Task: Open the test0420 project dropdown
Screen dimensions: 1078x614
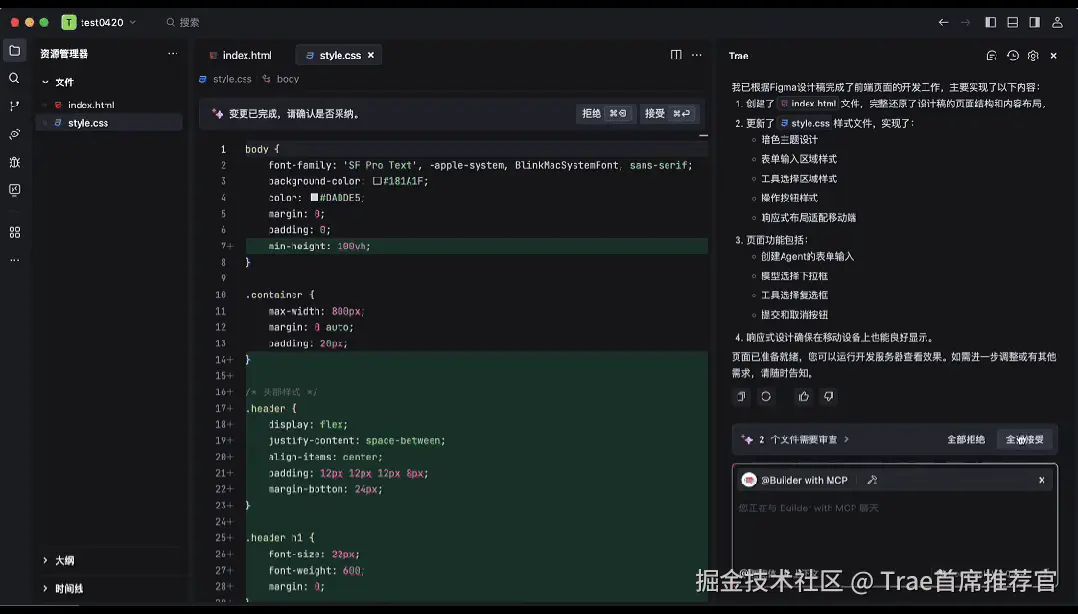Action: 100,23
